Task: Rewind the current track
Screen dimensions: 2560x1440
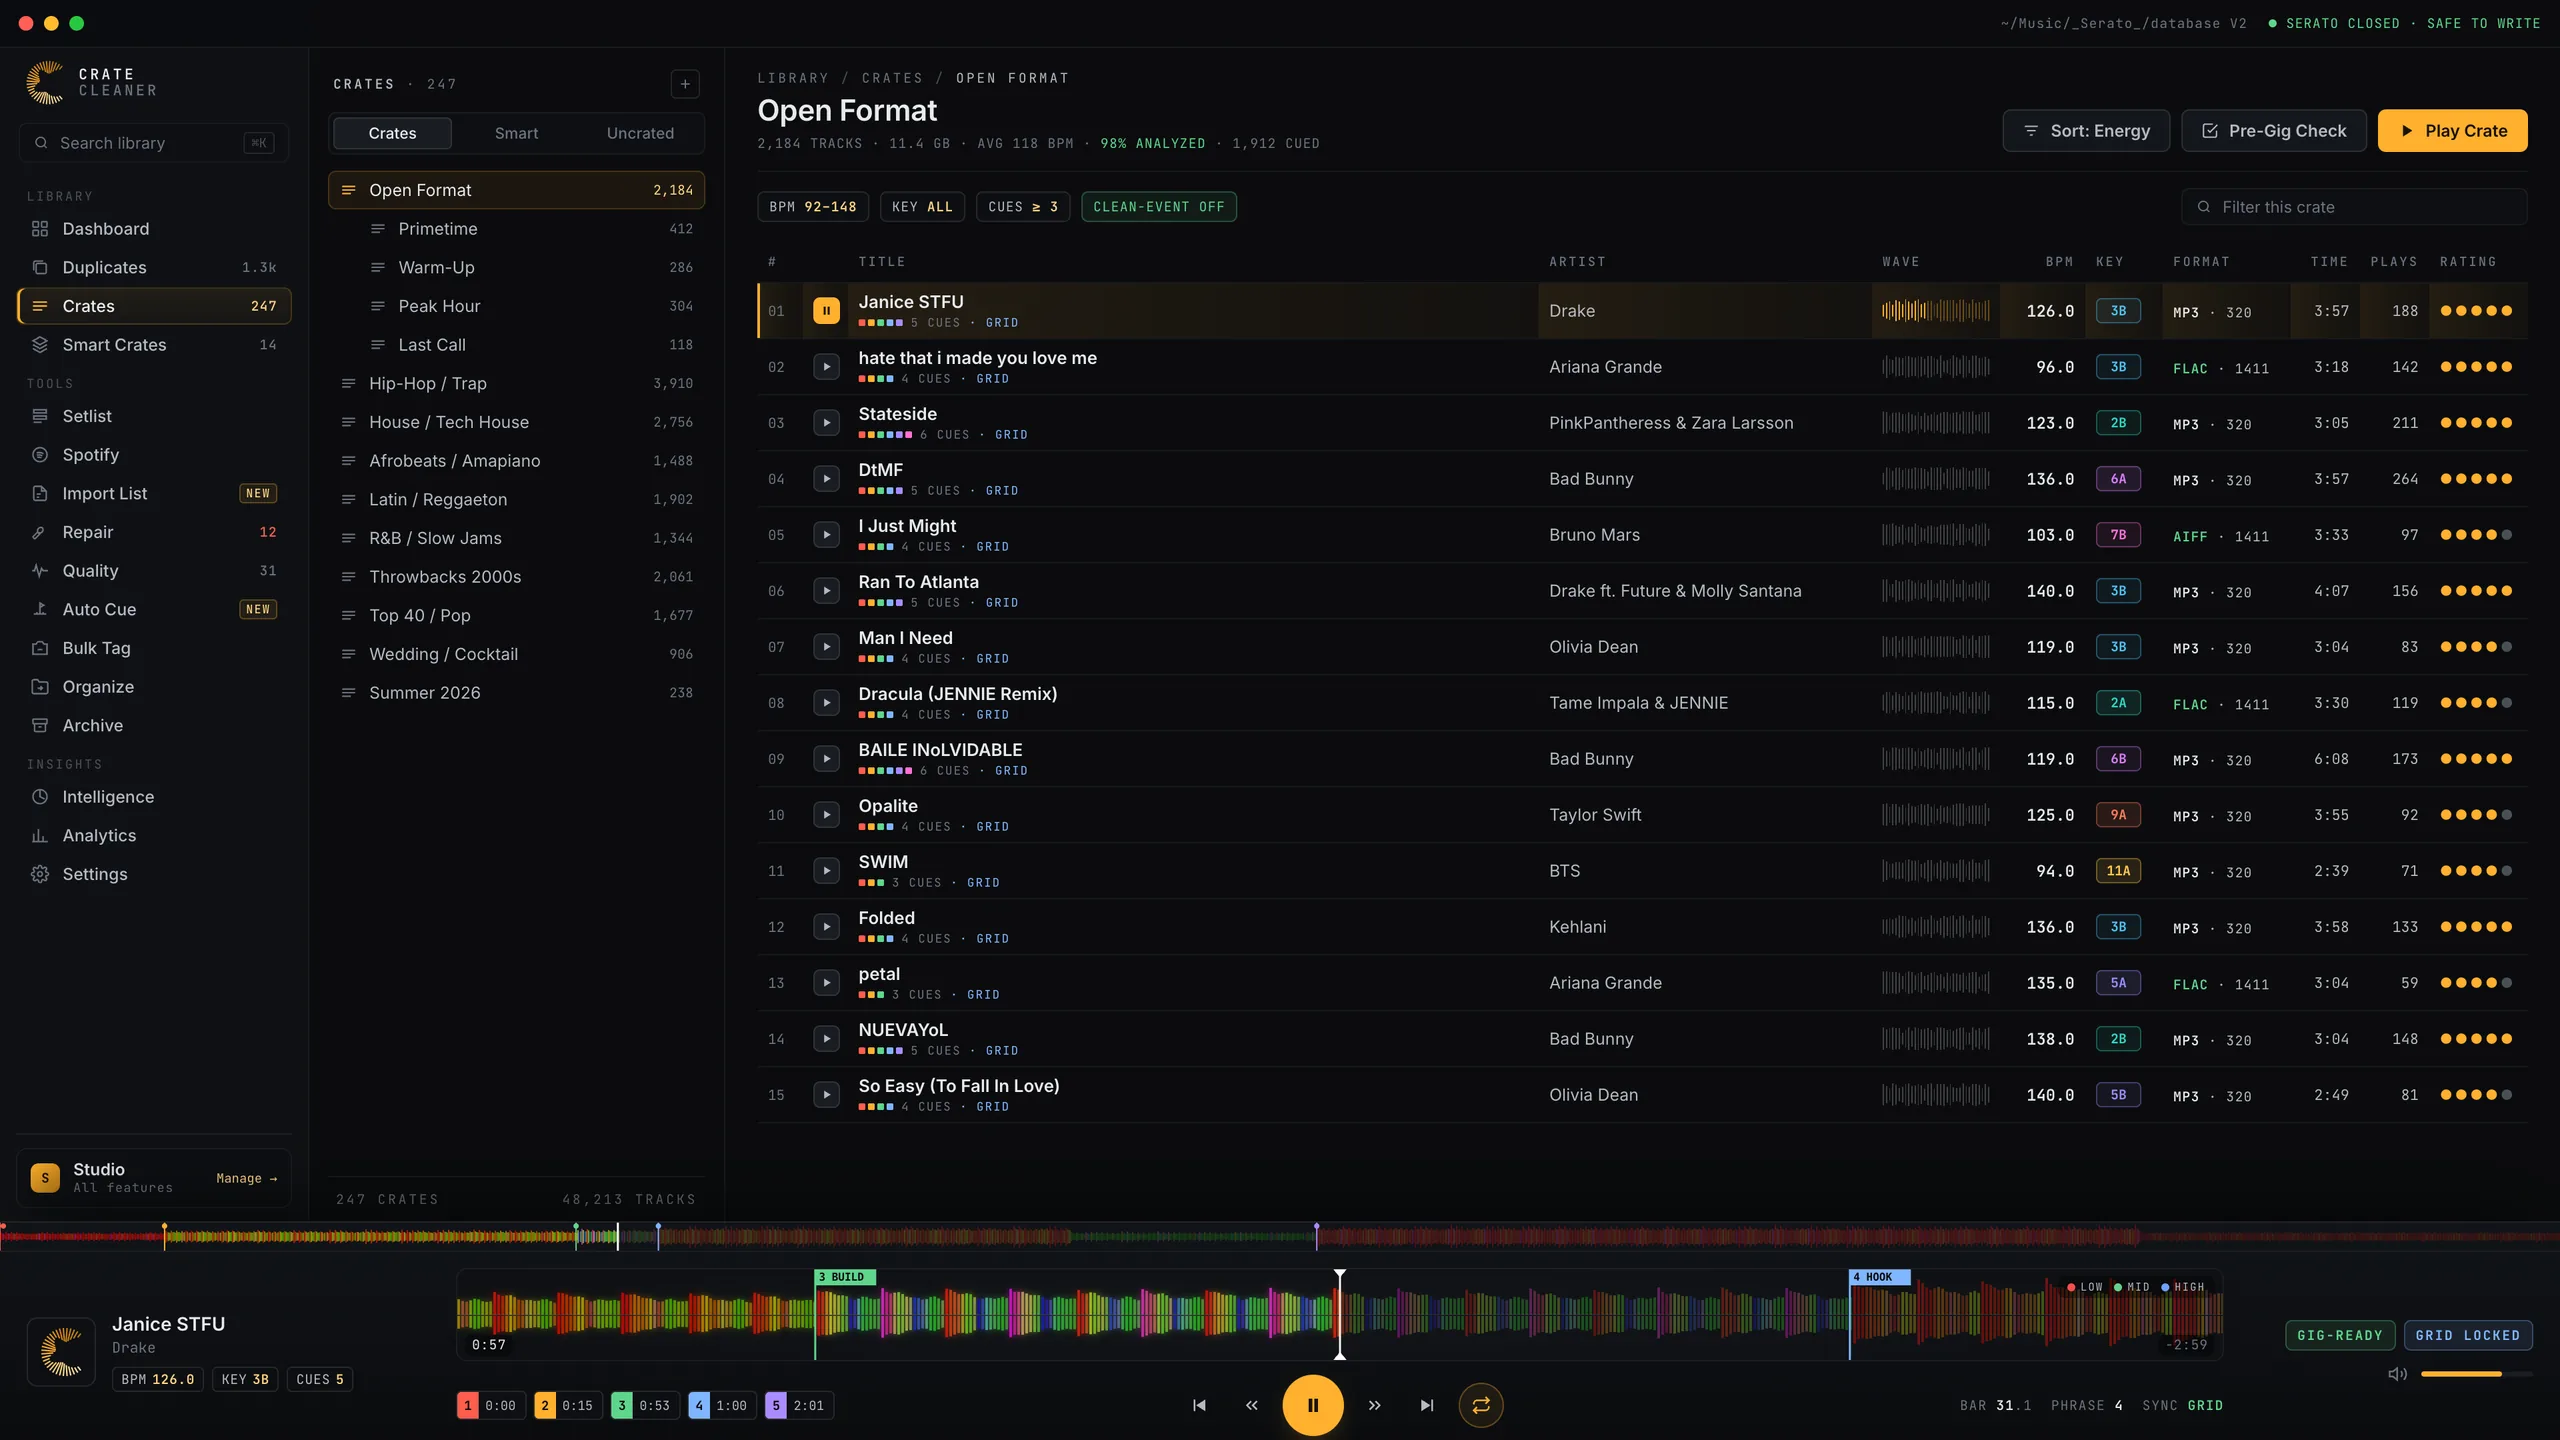Action: pyautogui.click(x=1251, y=1405)
